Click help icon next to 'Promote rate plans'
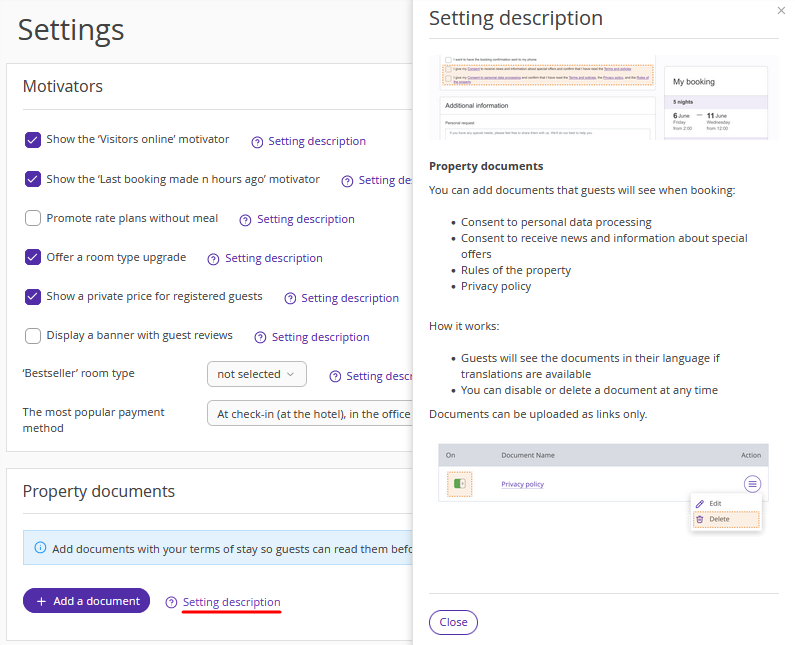 (246, 220)
